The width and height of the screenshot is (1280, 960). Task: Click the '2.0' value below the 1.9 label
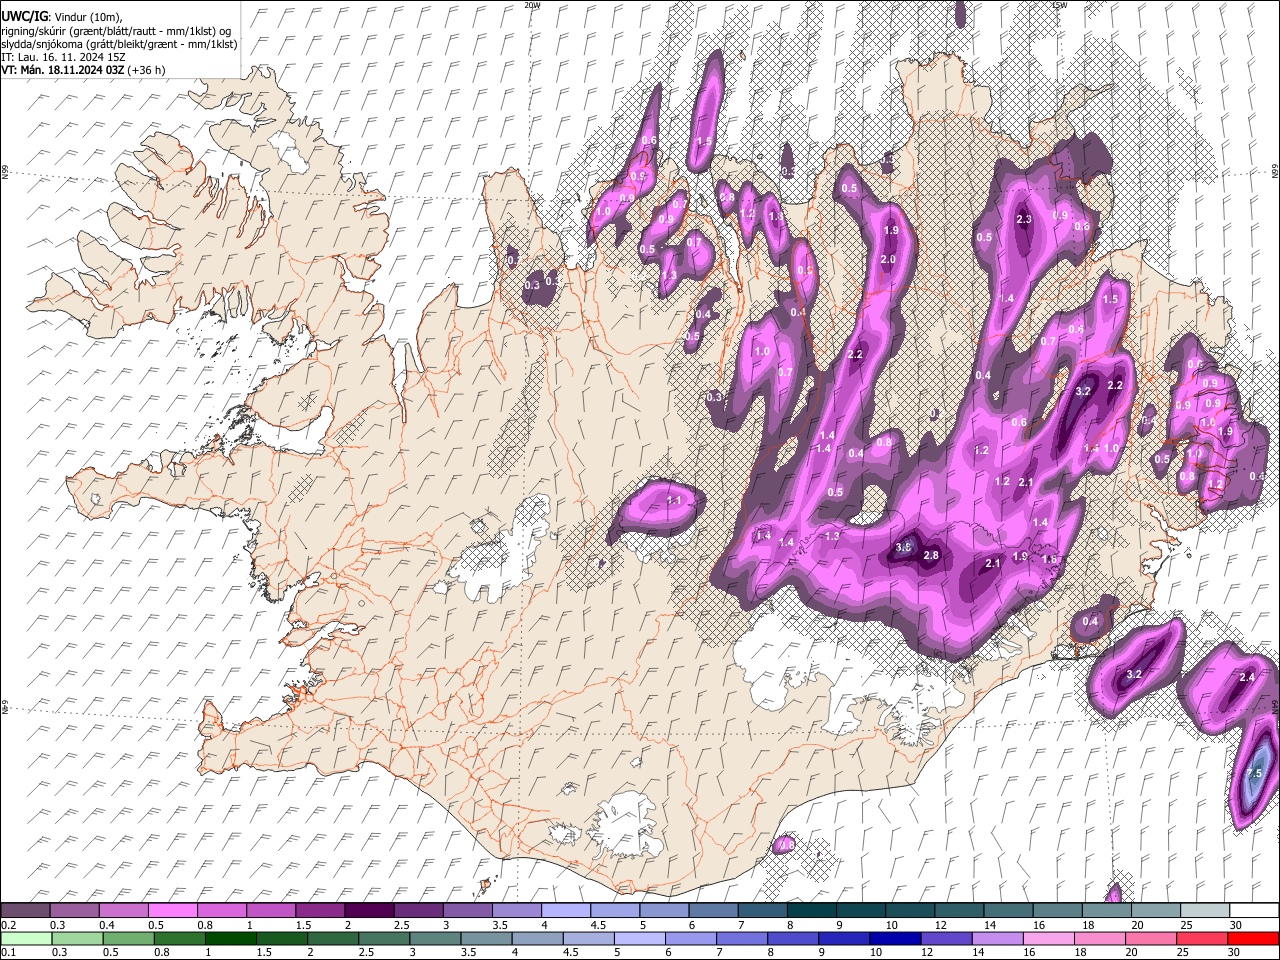[887, 260]
